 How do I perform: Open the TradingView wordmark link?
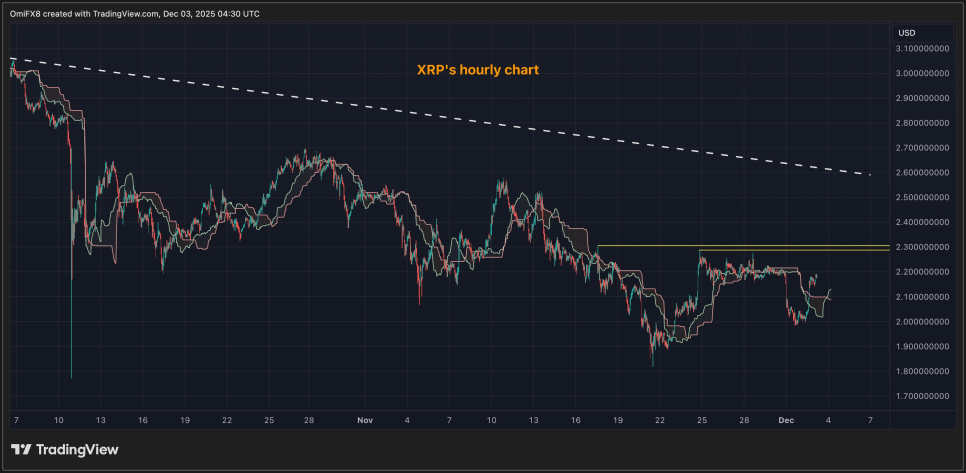point(77,450)
